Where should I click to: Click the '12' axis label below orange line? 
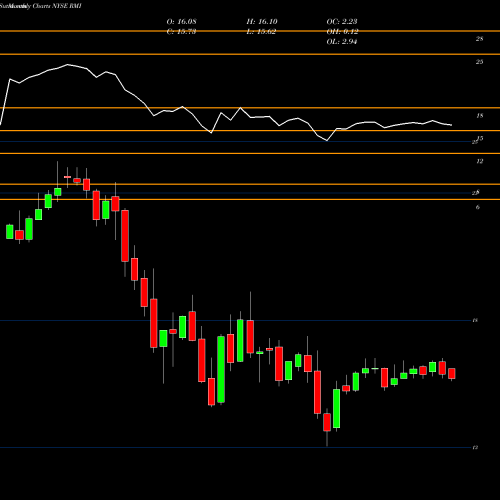(x=479, y=161)
